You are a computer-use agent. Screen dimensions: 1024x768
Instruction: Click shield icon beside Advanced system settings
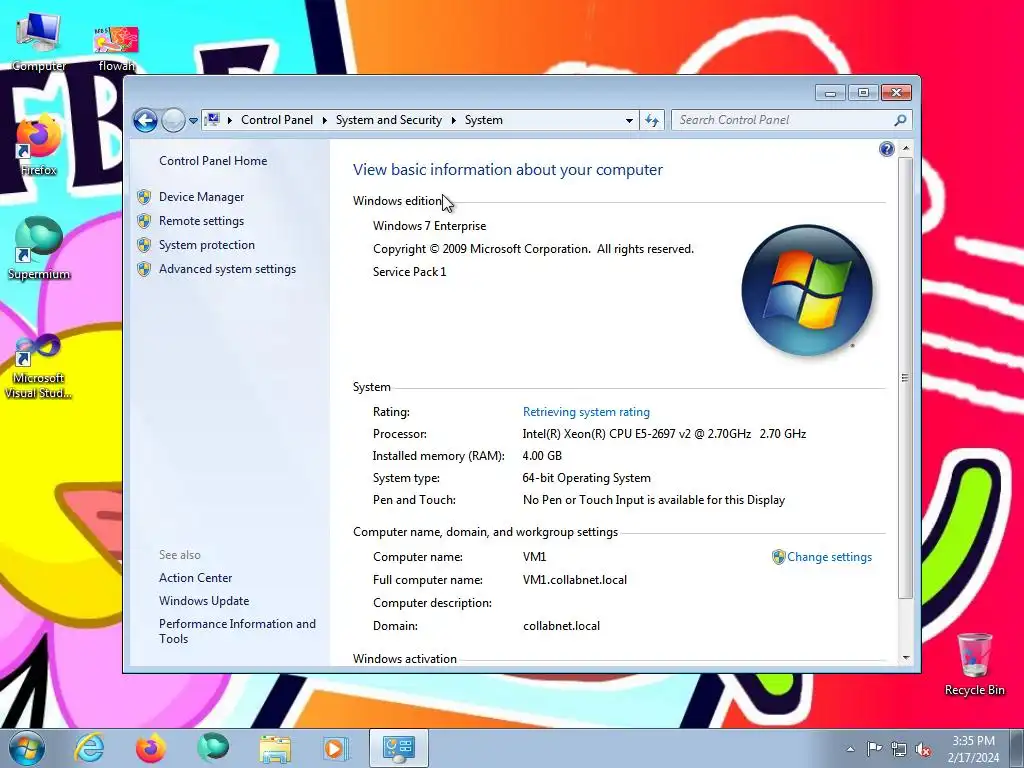click(x=144, y=269)
